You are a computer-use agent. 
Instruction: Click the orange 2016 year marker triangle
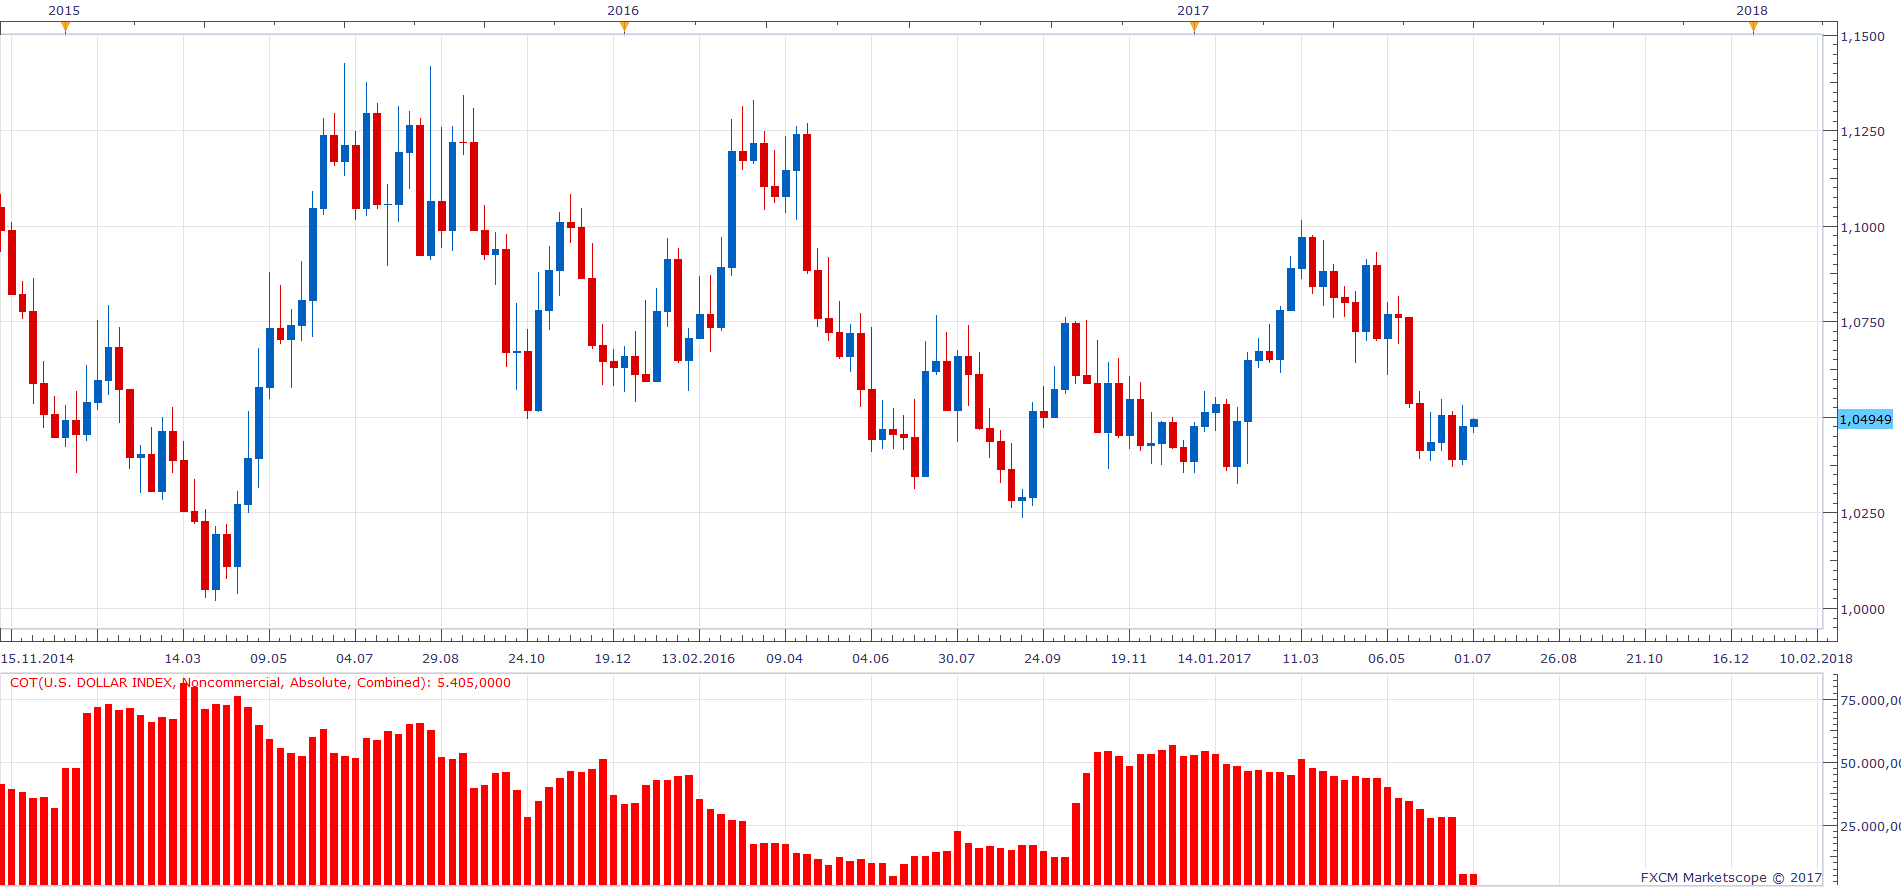624,27
